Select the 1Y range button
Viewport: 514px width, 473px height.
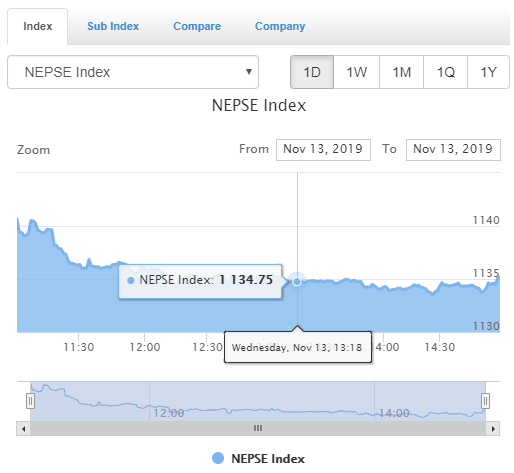coord(488,72)
